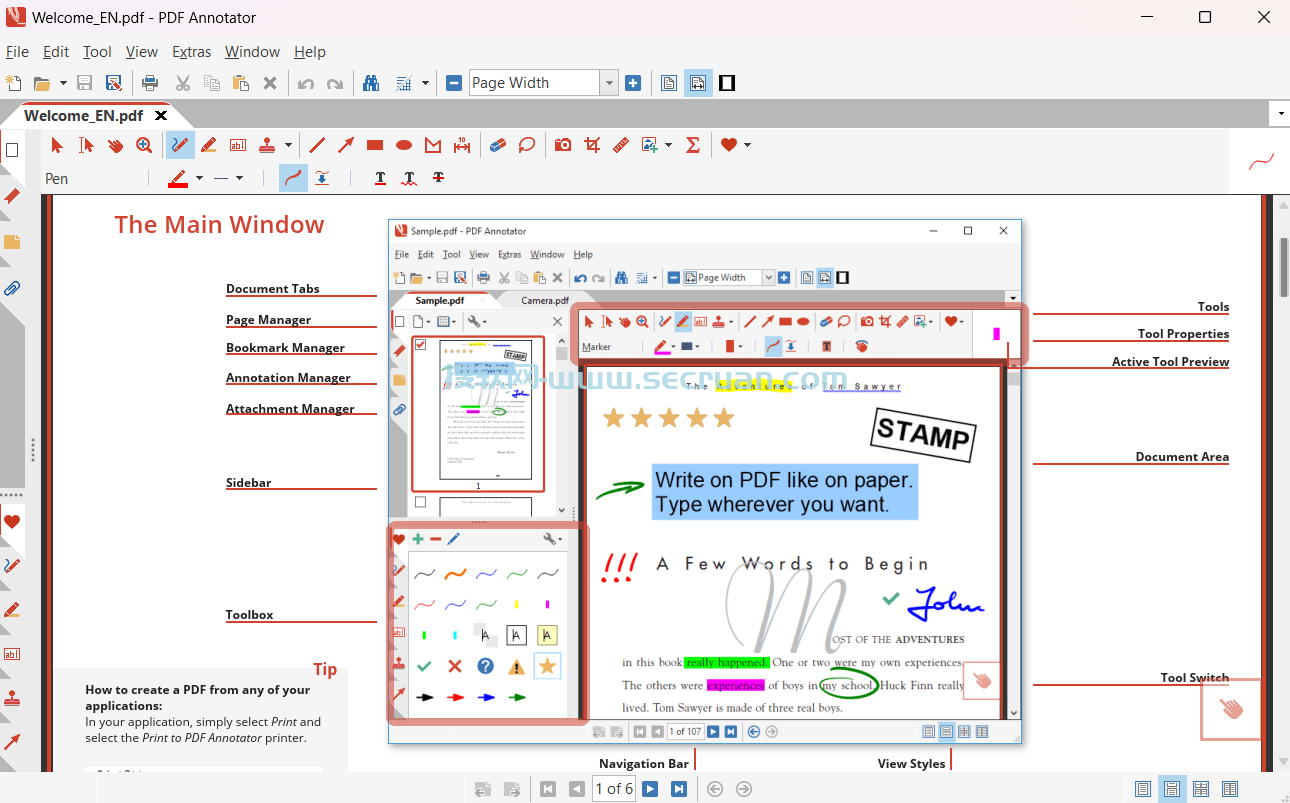
Task: Zoom out with the minus button
Action: (454, 83)
